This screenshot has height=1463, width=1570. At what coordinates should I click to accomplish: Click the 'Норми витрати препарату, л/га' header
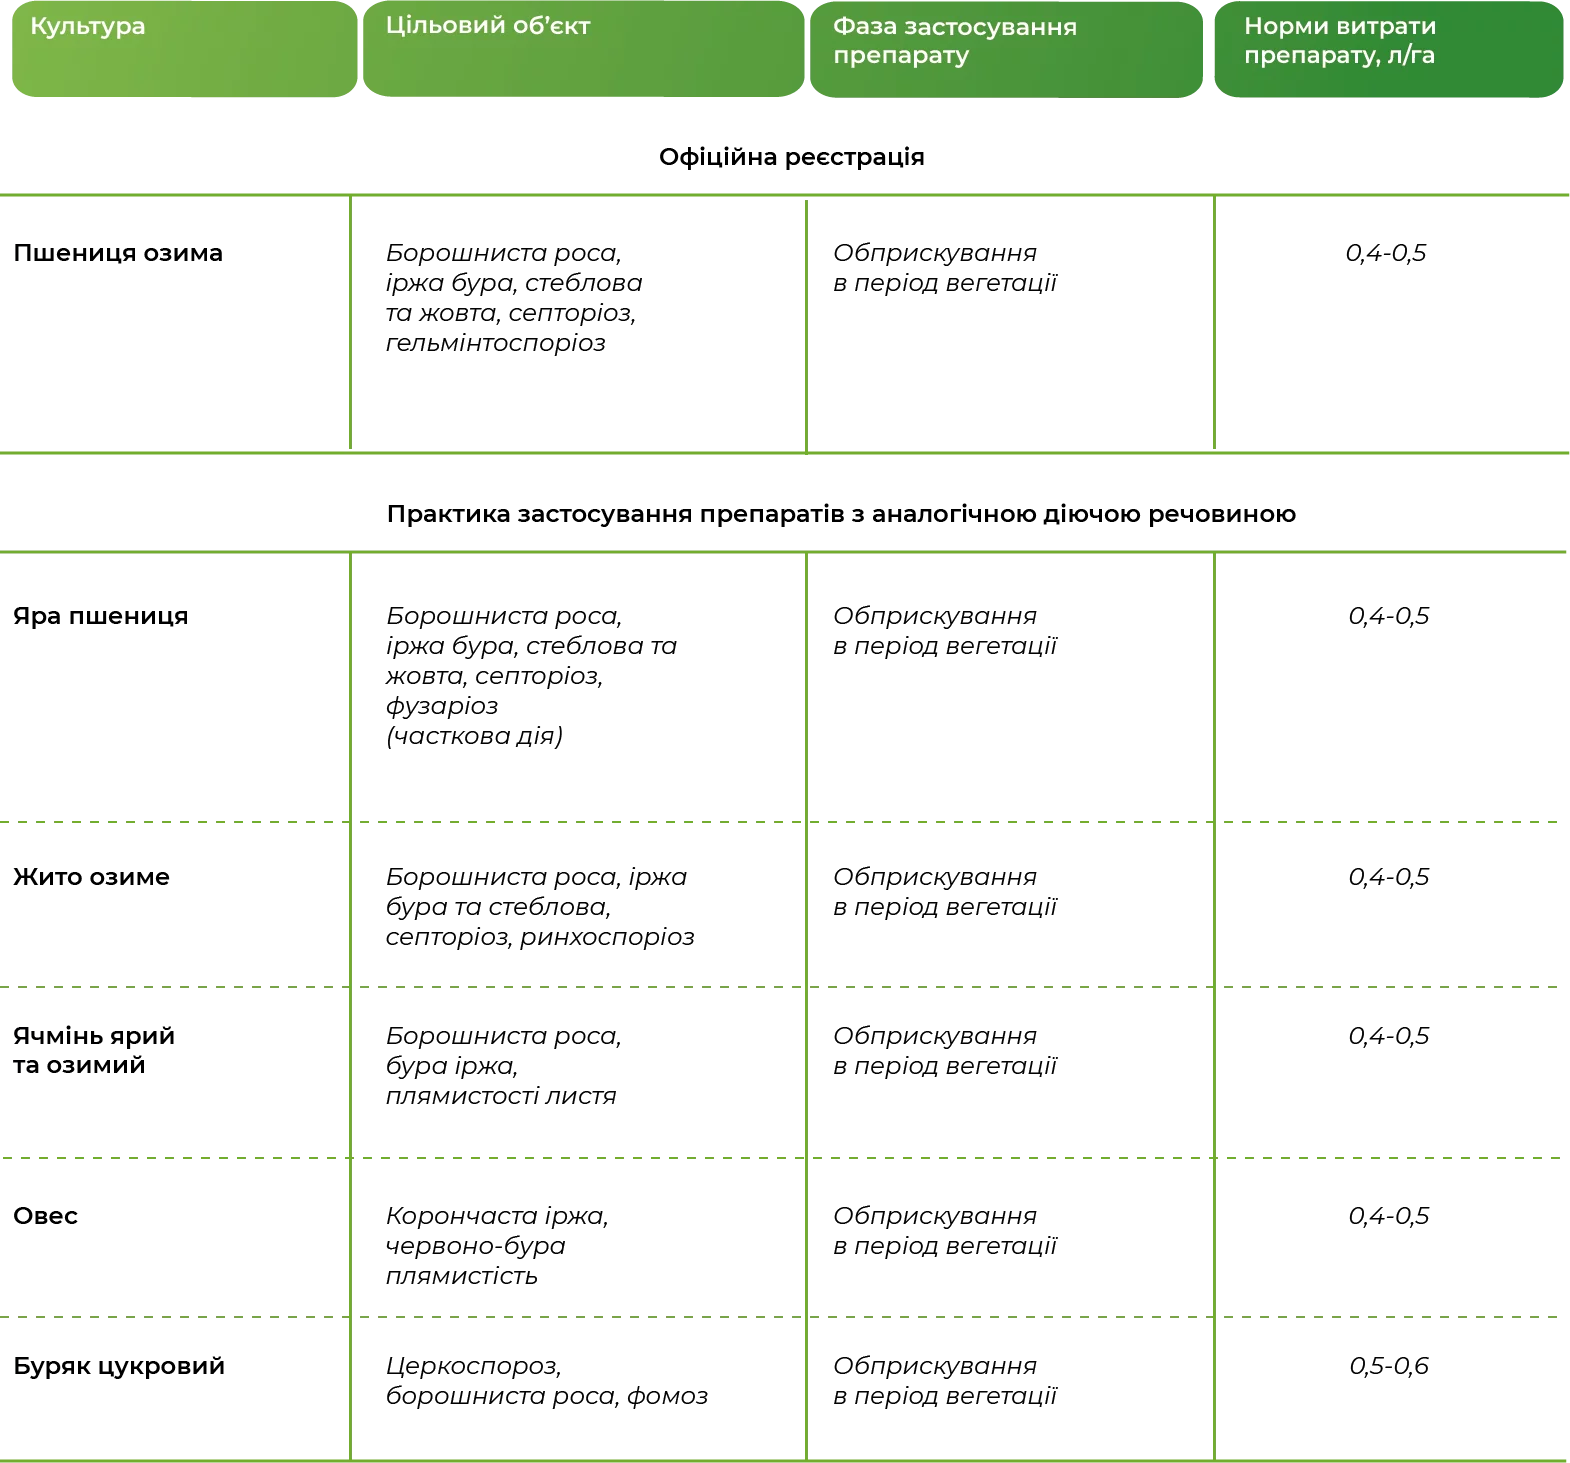pyautogui.click(x=1389, y=50)
